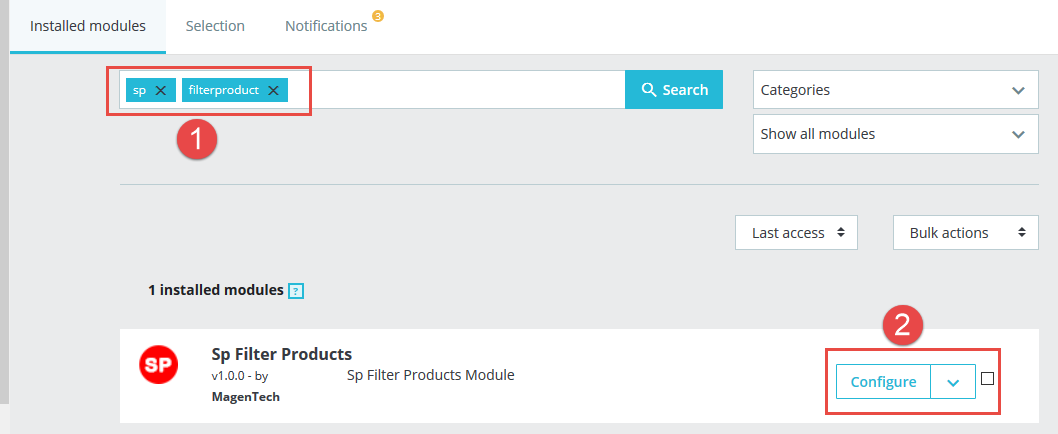Open the Bulk actions dropdown
The width and height of the screenshot is (1058, 434).
coord(966,233)
